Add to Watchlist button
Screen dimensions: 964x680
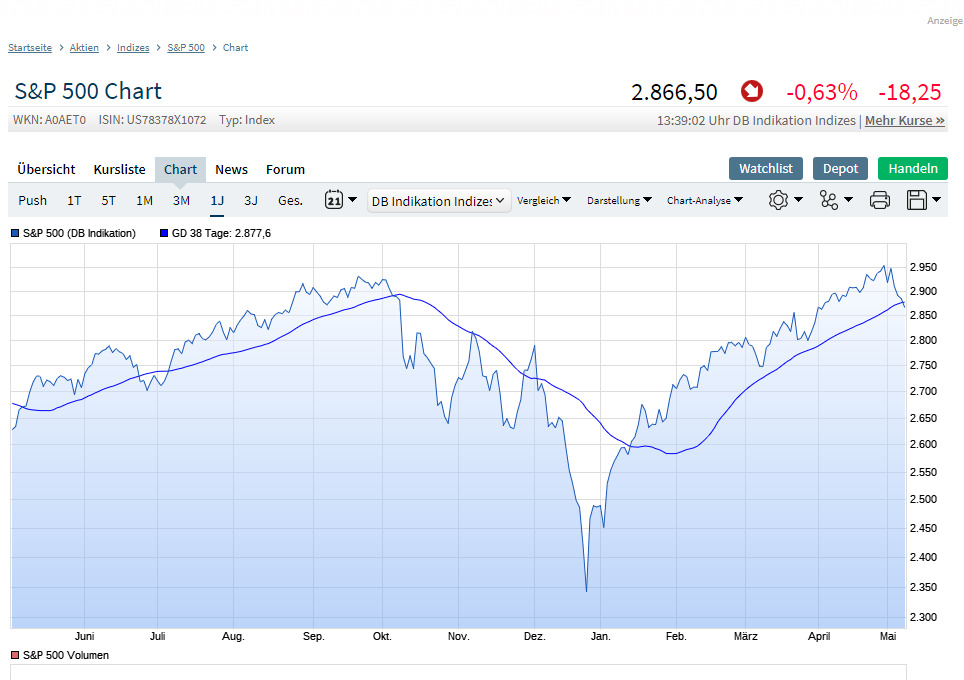pos(765,169)
